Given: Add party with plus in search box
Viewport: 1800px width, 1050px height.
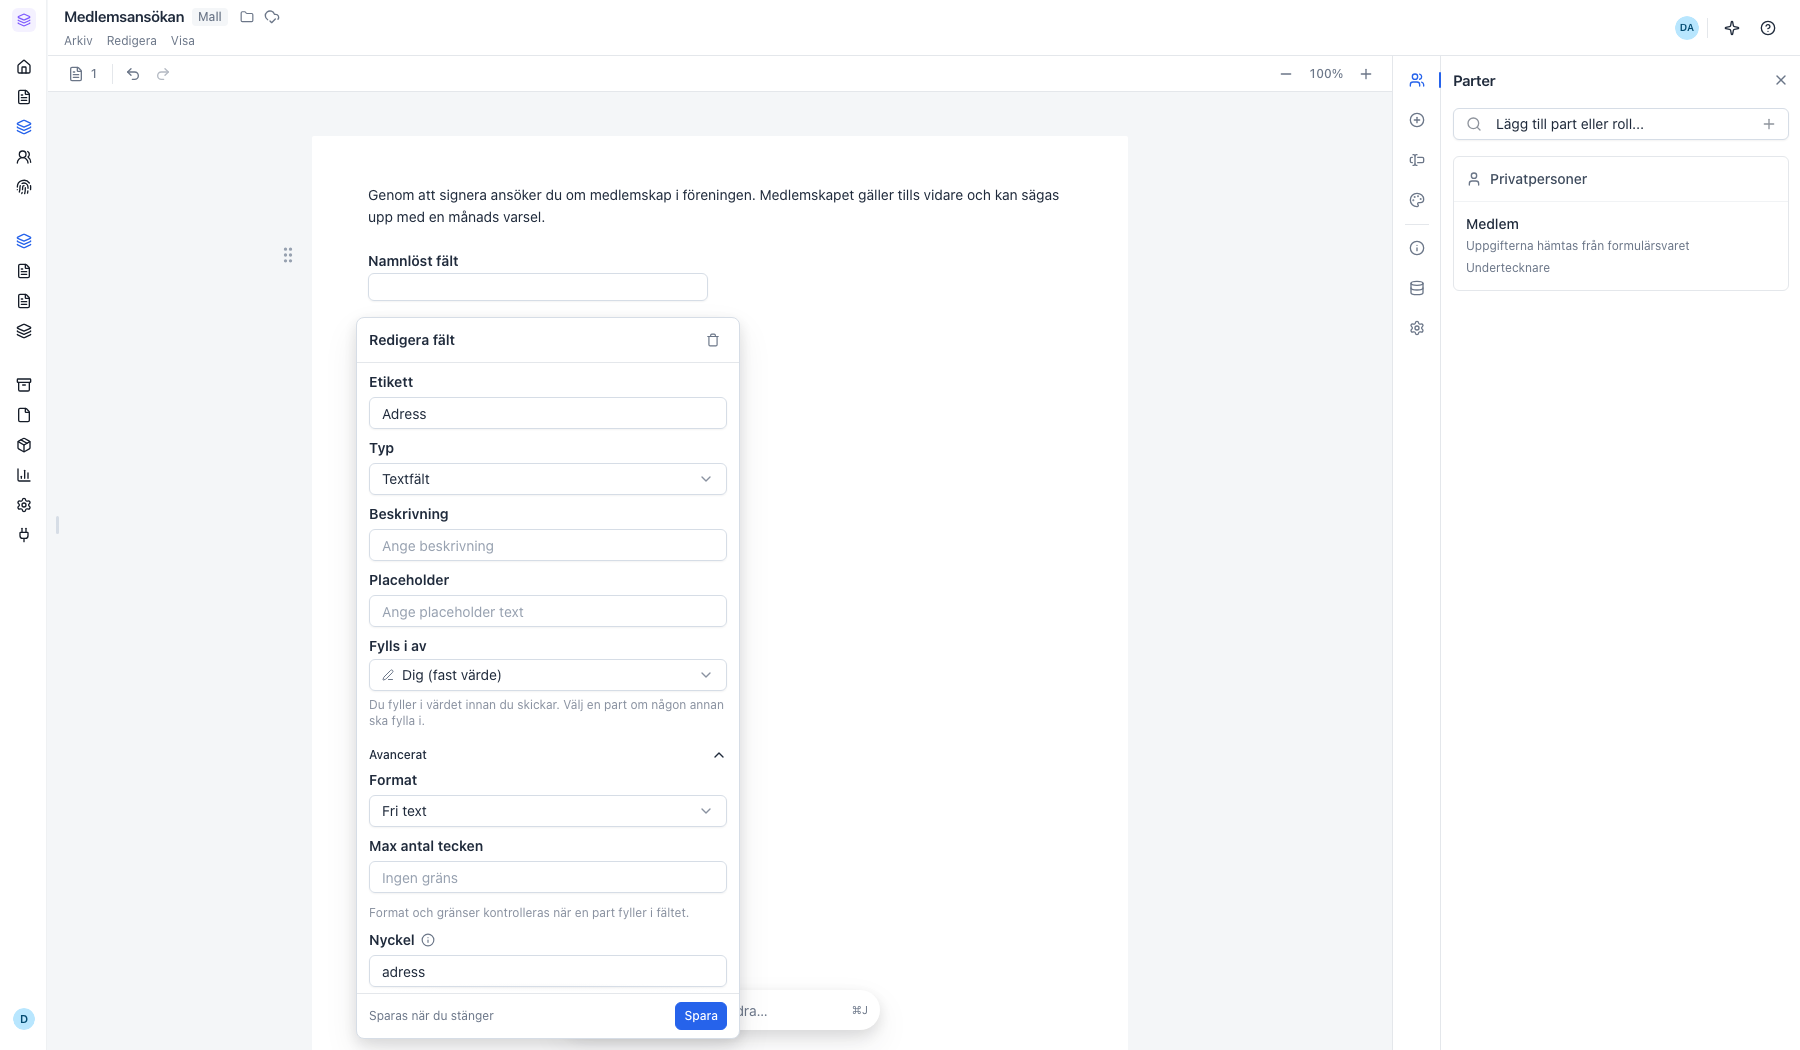Looking at the screenshot, I should (1769, 124).
